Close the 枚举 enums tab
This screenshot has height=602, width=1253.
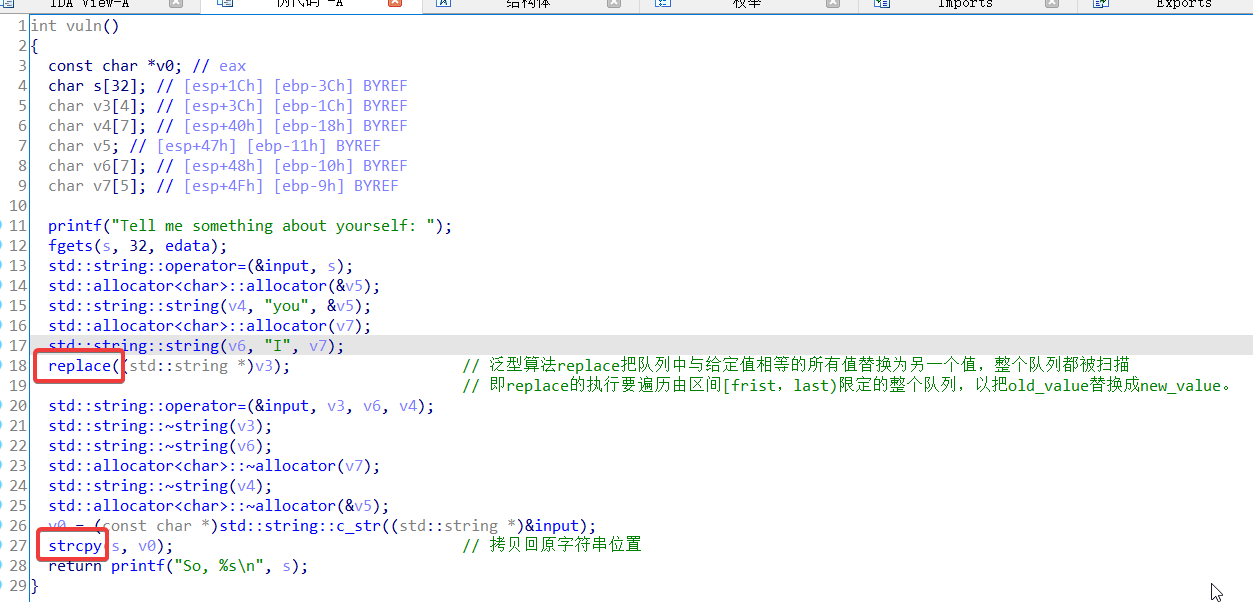coord(833,4)
